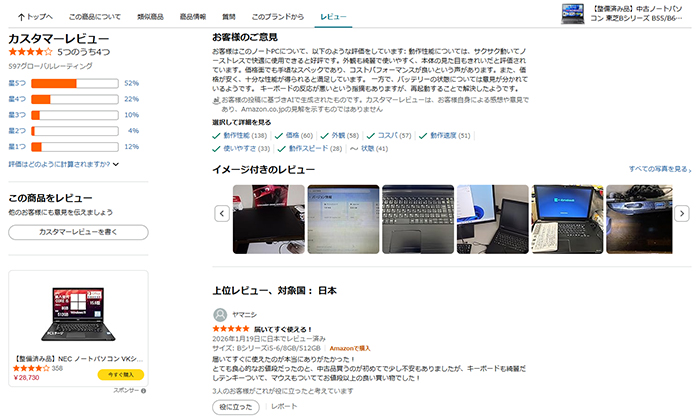Viewport: 700px width, 420px height.
Task: Open the sponsored NEC laptop image
Action: [x=78, y=315]
